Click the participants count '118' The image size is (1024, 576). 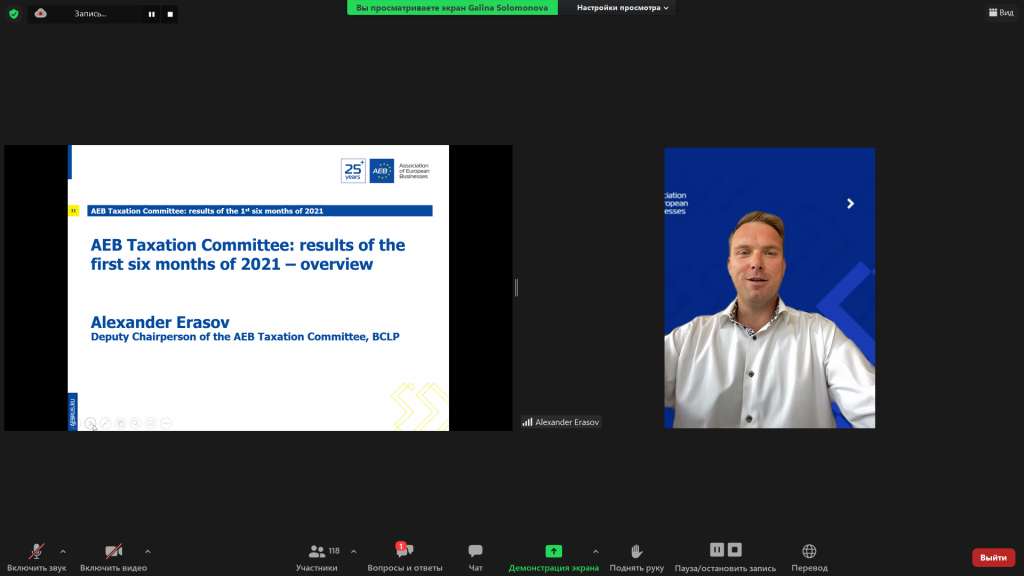click(x=334, y=551)
